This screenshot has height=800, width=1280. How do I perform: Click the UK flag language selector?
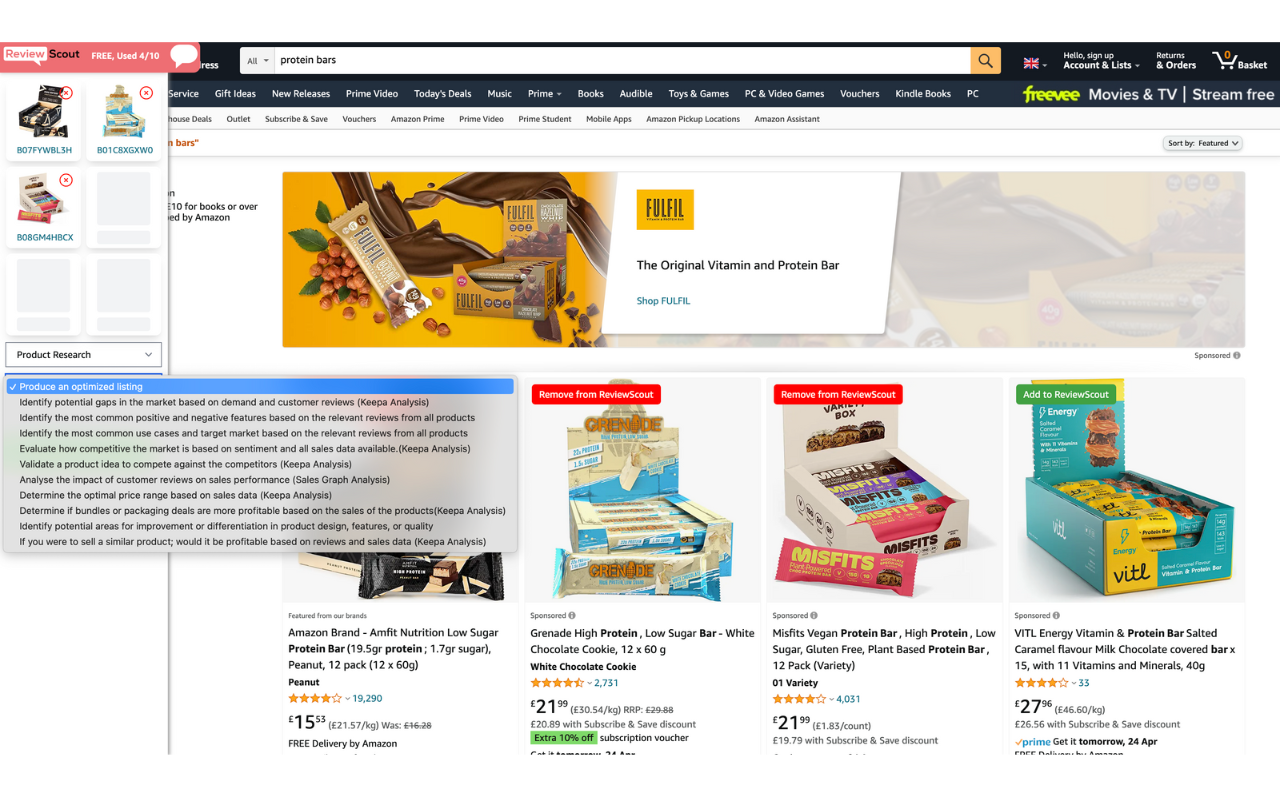[1035, 63]
